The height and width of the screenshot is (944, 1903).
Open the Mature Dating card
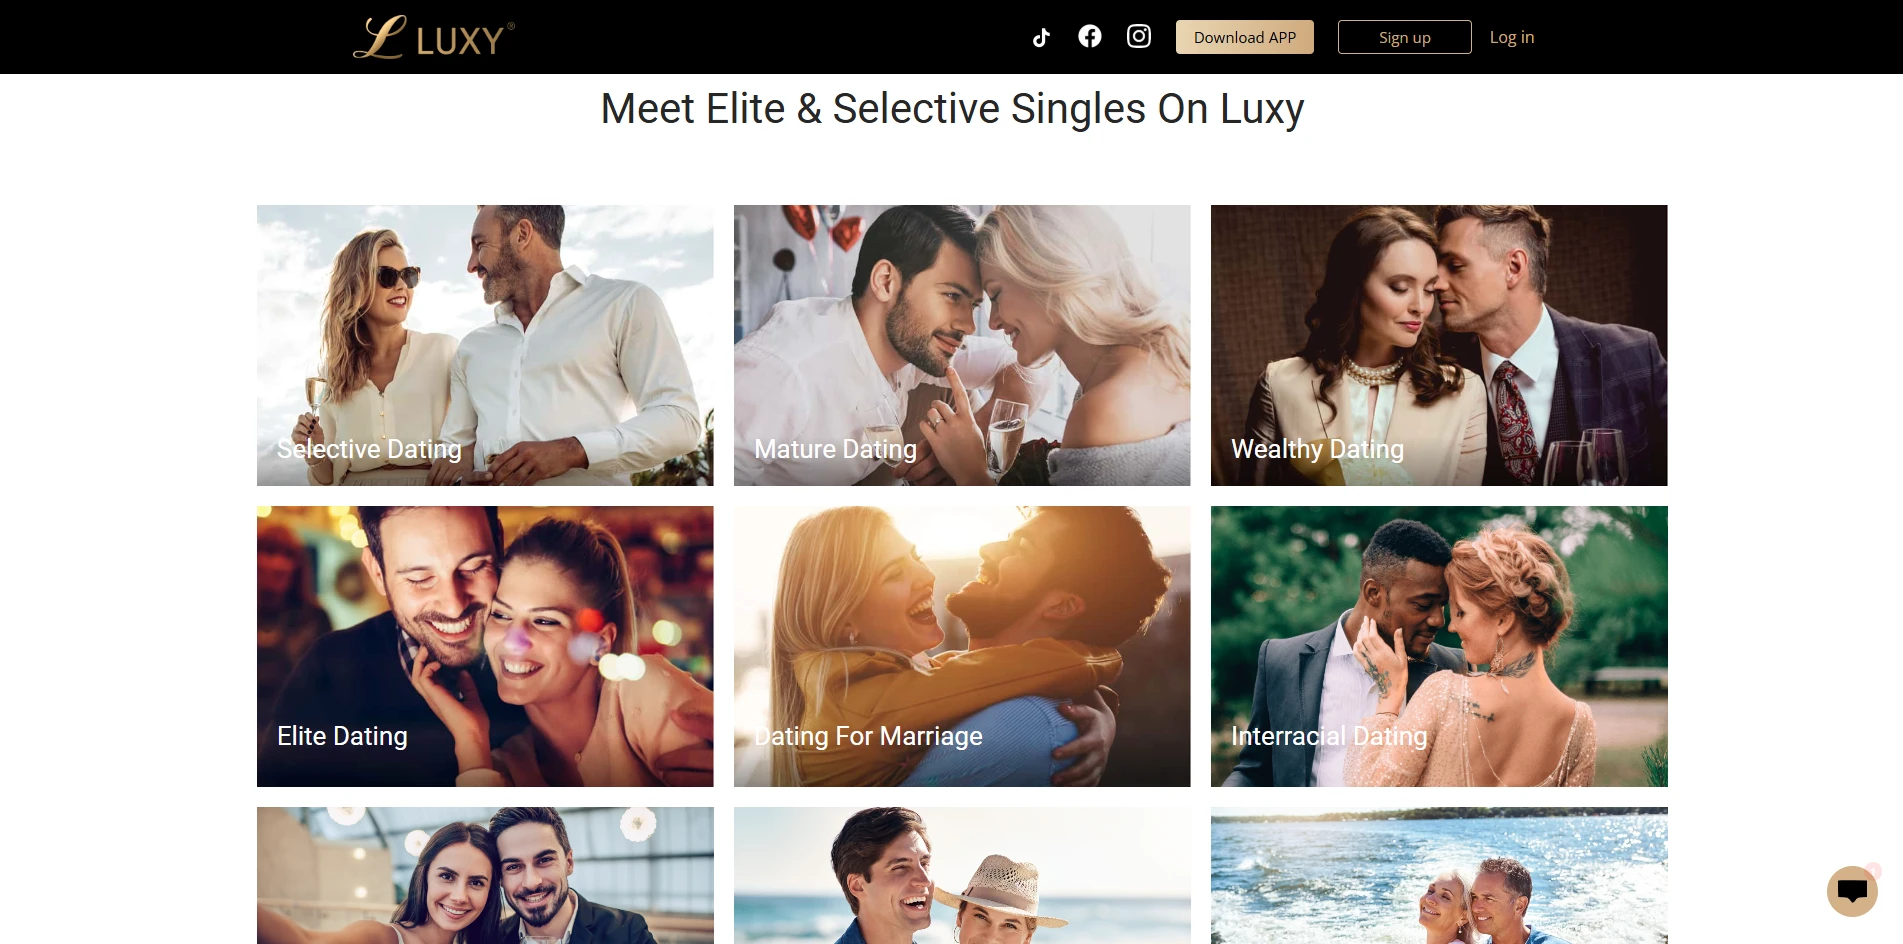962,345
